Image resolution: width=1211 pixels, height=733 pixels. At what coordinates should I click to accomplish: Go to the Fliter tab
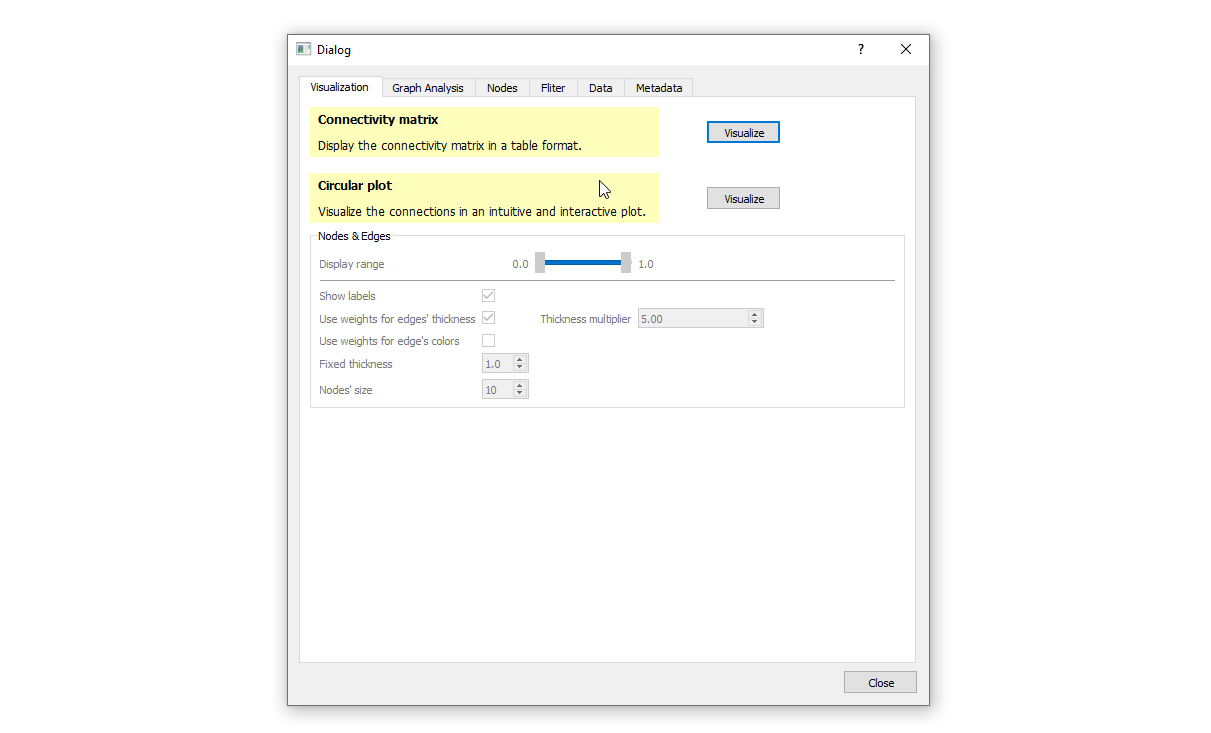pyautogui.click(x=553, y=88)
